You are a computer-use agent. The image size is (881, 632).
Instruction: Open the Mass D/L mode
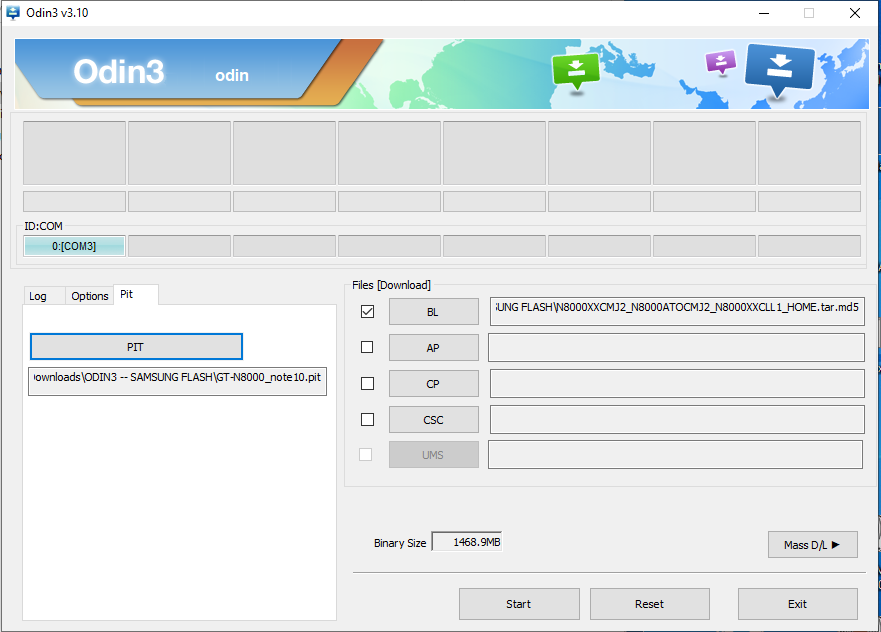coord(812,544)
